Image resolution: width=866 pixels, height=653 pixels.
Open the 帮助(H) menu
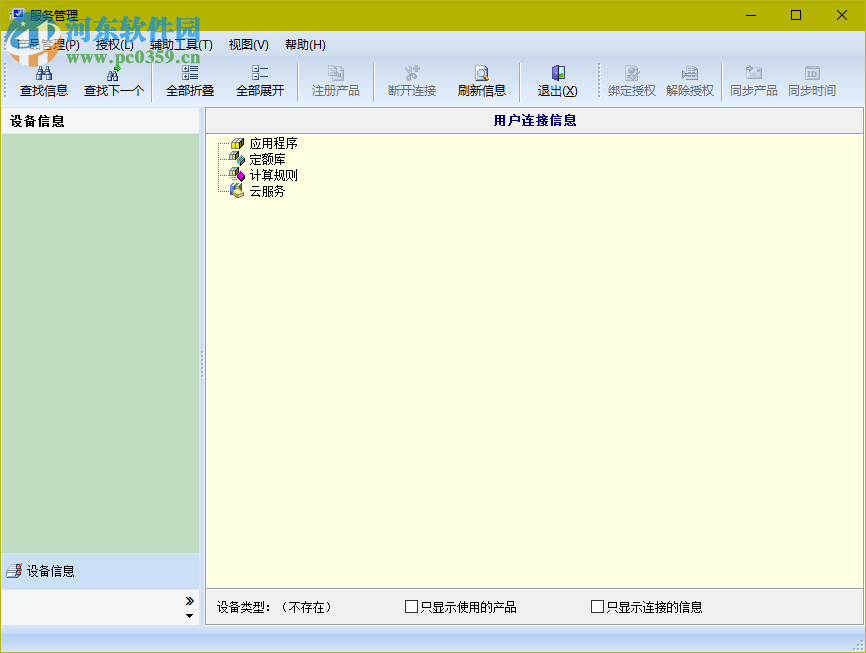click(x=305, y=45)
